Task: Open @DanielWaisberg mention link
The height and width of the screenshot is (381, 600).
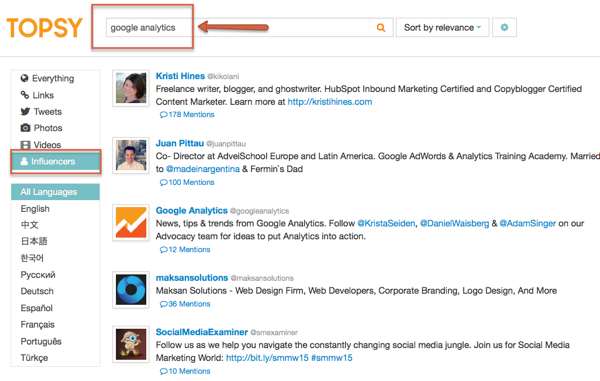Action: [x=455, y=223]
